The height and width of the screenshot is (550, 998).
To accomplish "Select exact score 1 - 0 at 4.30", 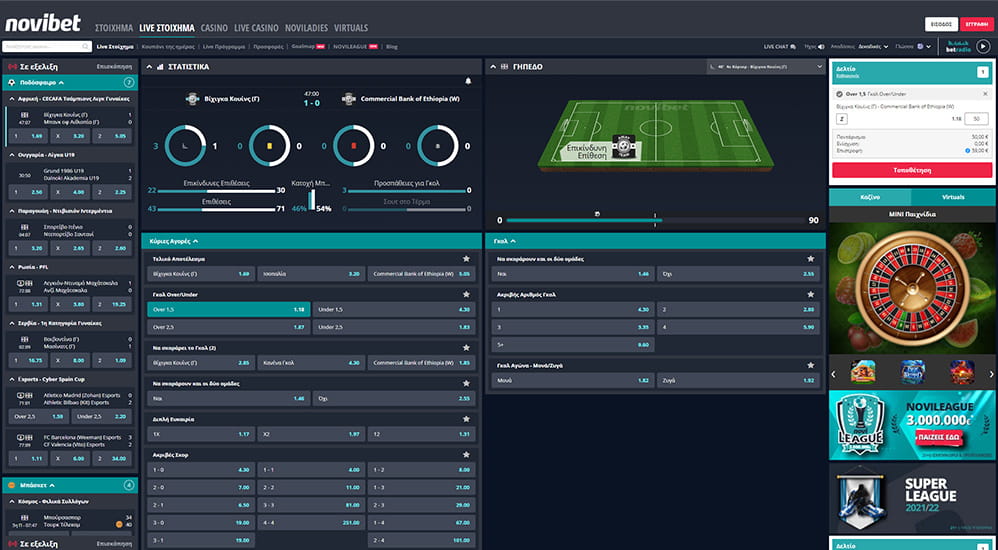I will [x=201, y=470].
